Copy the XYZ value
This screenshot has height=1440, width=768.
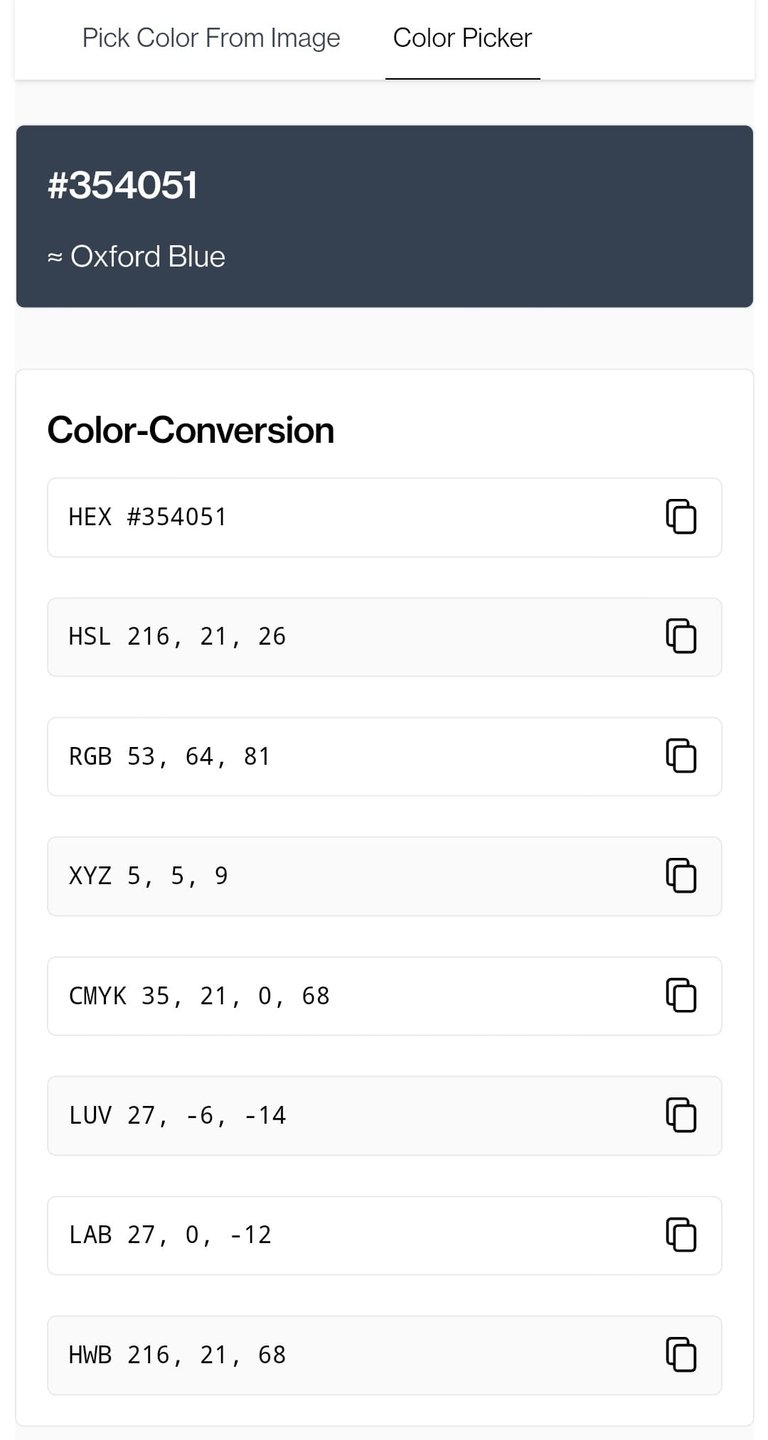coord(681,876)
